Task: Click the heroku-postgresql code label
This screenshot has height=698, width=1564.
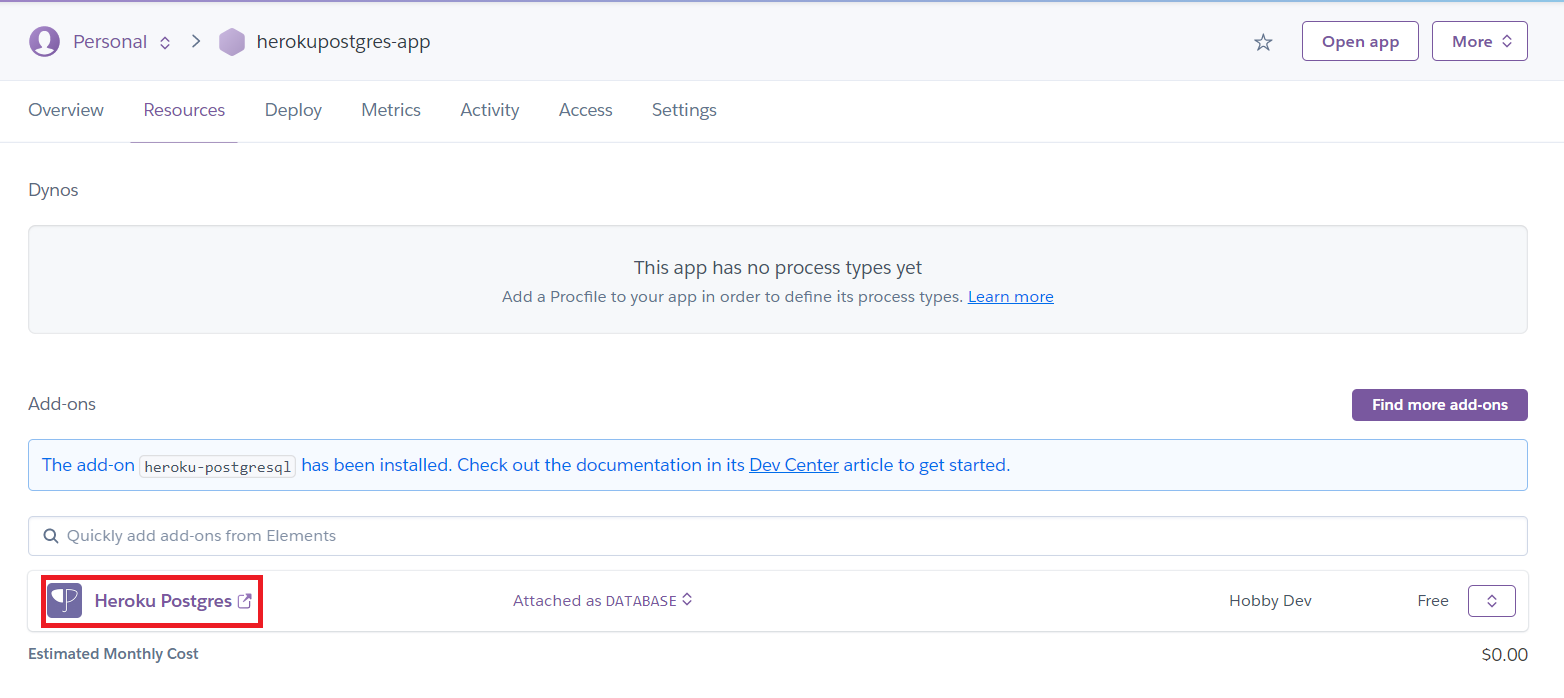Action: click(218, 466)
